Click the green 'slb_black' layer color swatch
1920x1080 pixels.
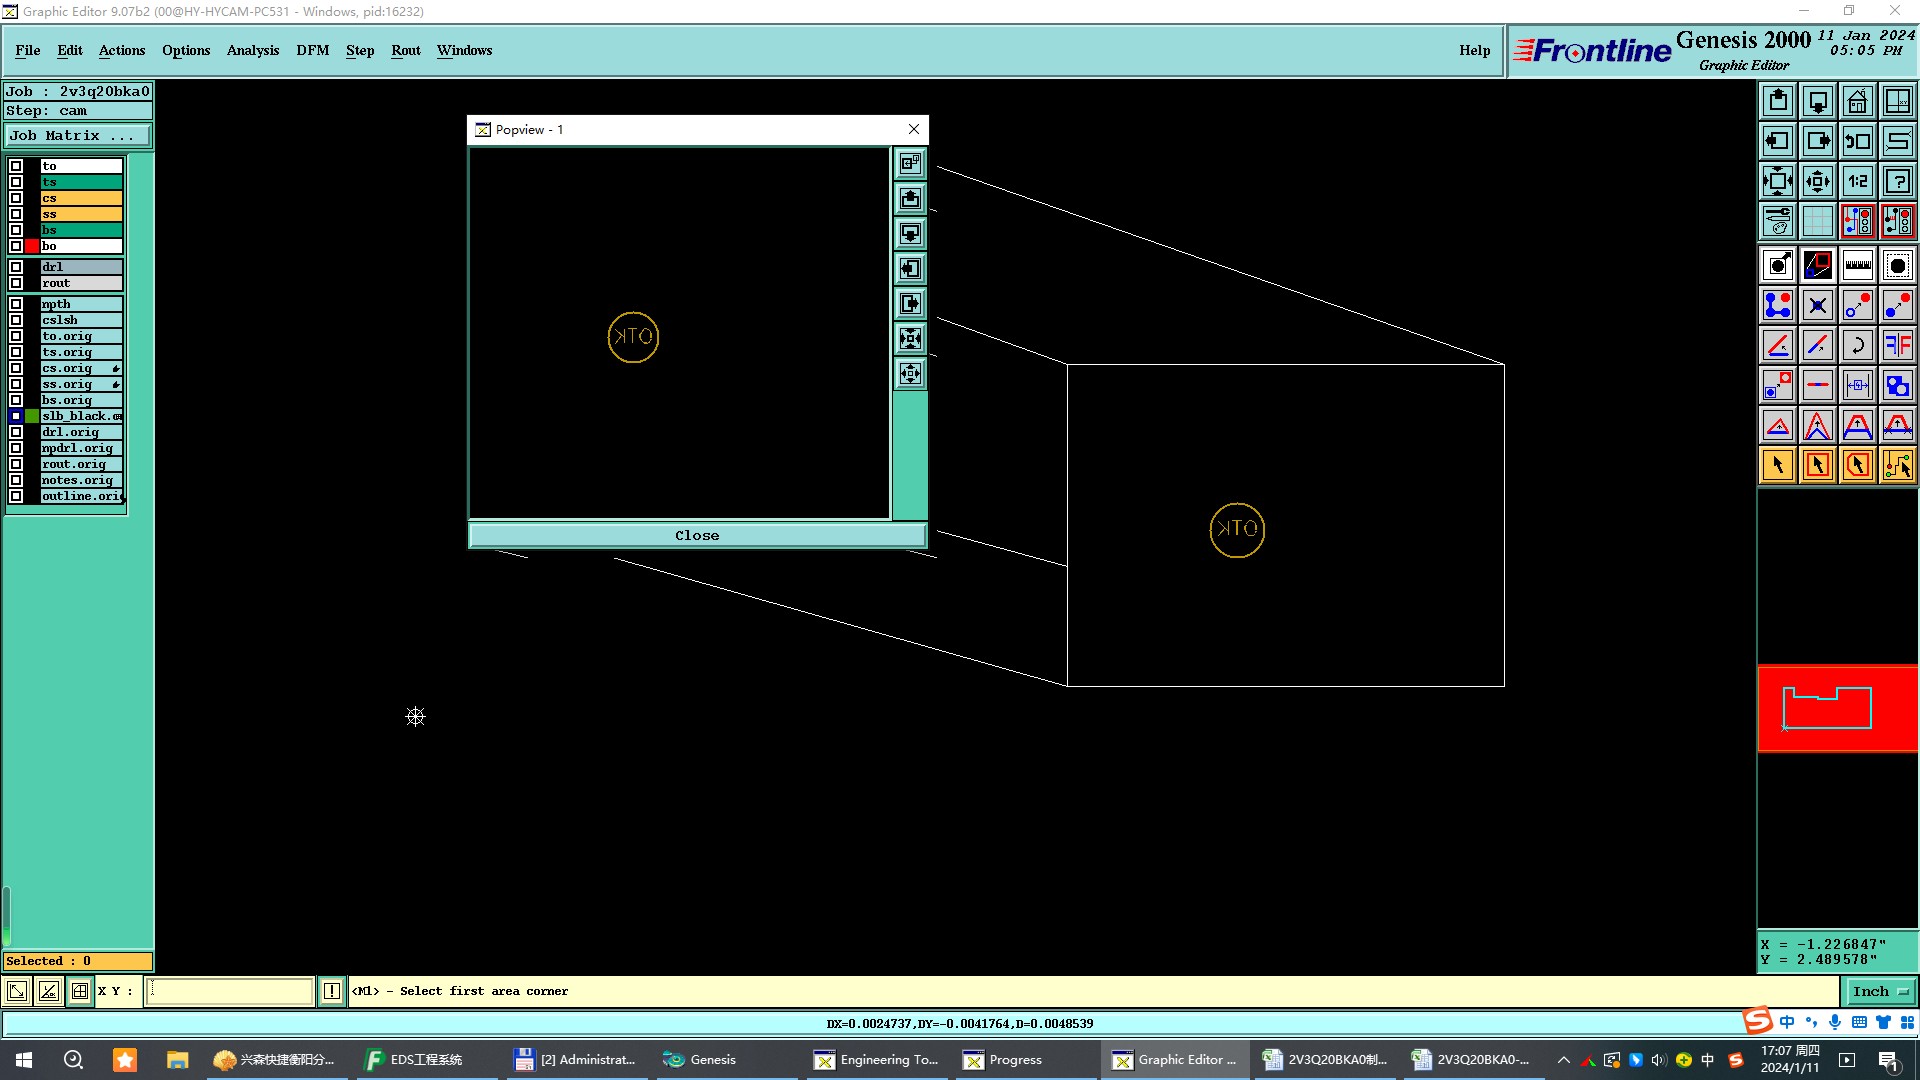(32, 416)
